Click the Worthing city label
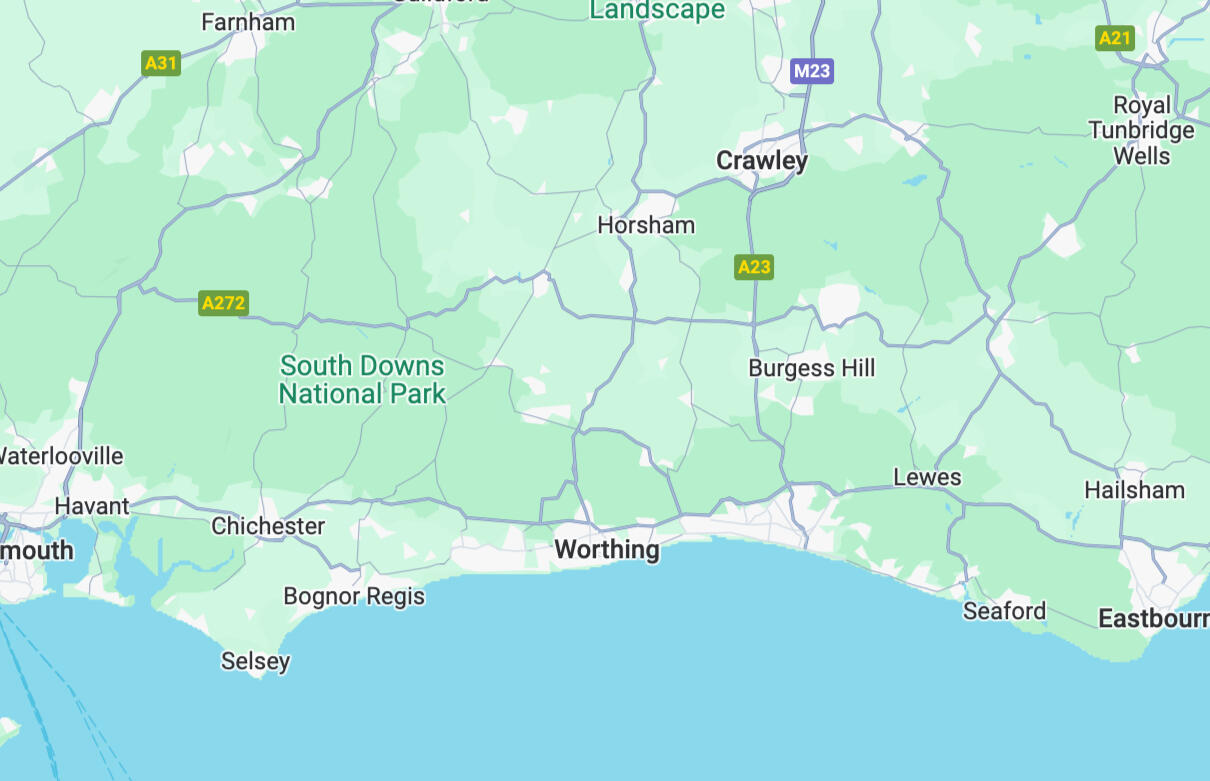The image size is (1210, 781). click(607, 549)
